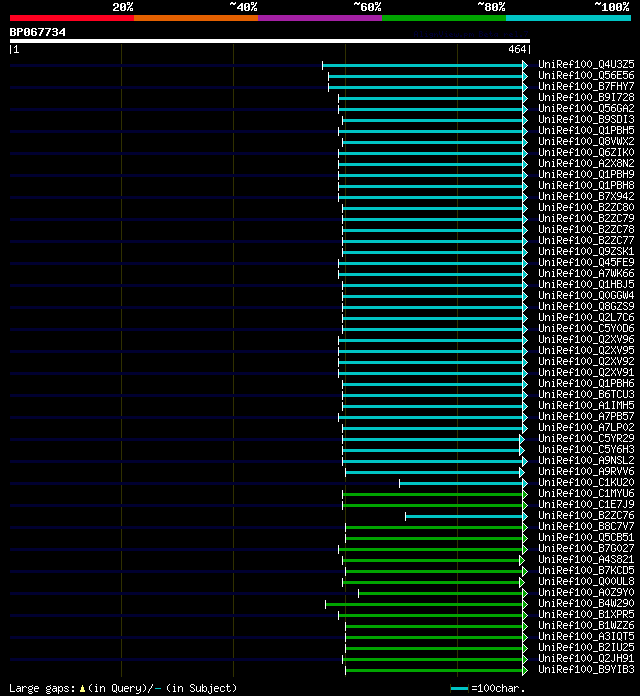640x696 pixels.
Task: Select the UniRef100_A4S821 label
Action: pyautogui.click(x=586, y=559)
